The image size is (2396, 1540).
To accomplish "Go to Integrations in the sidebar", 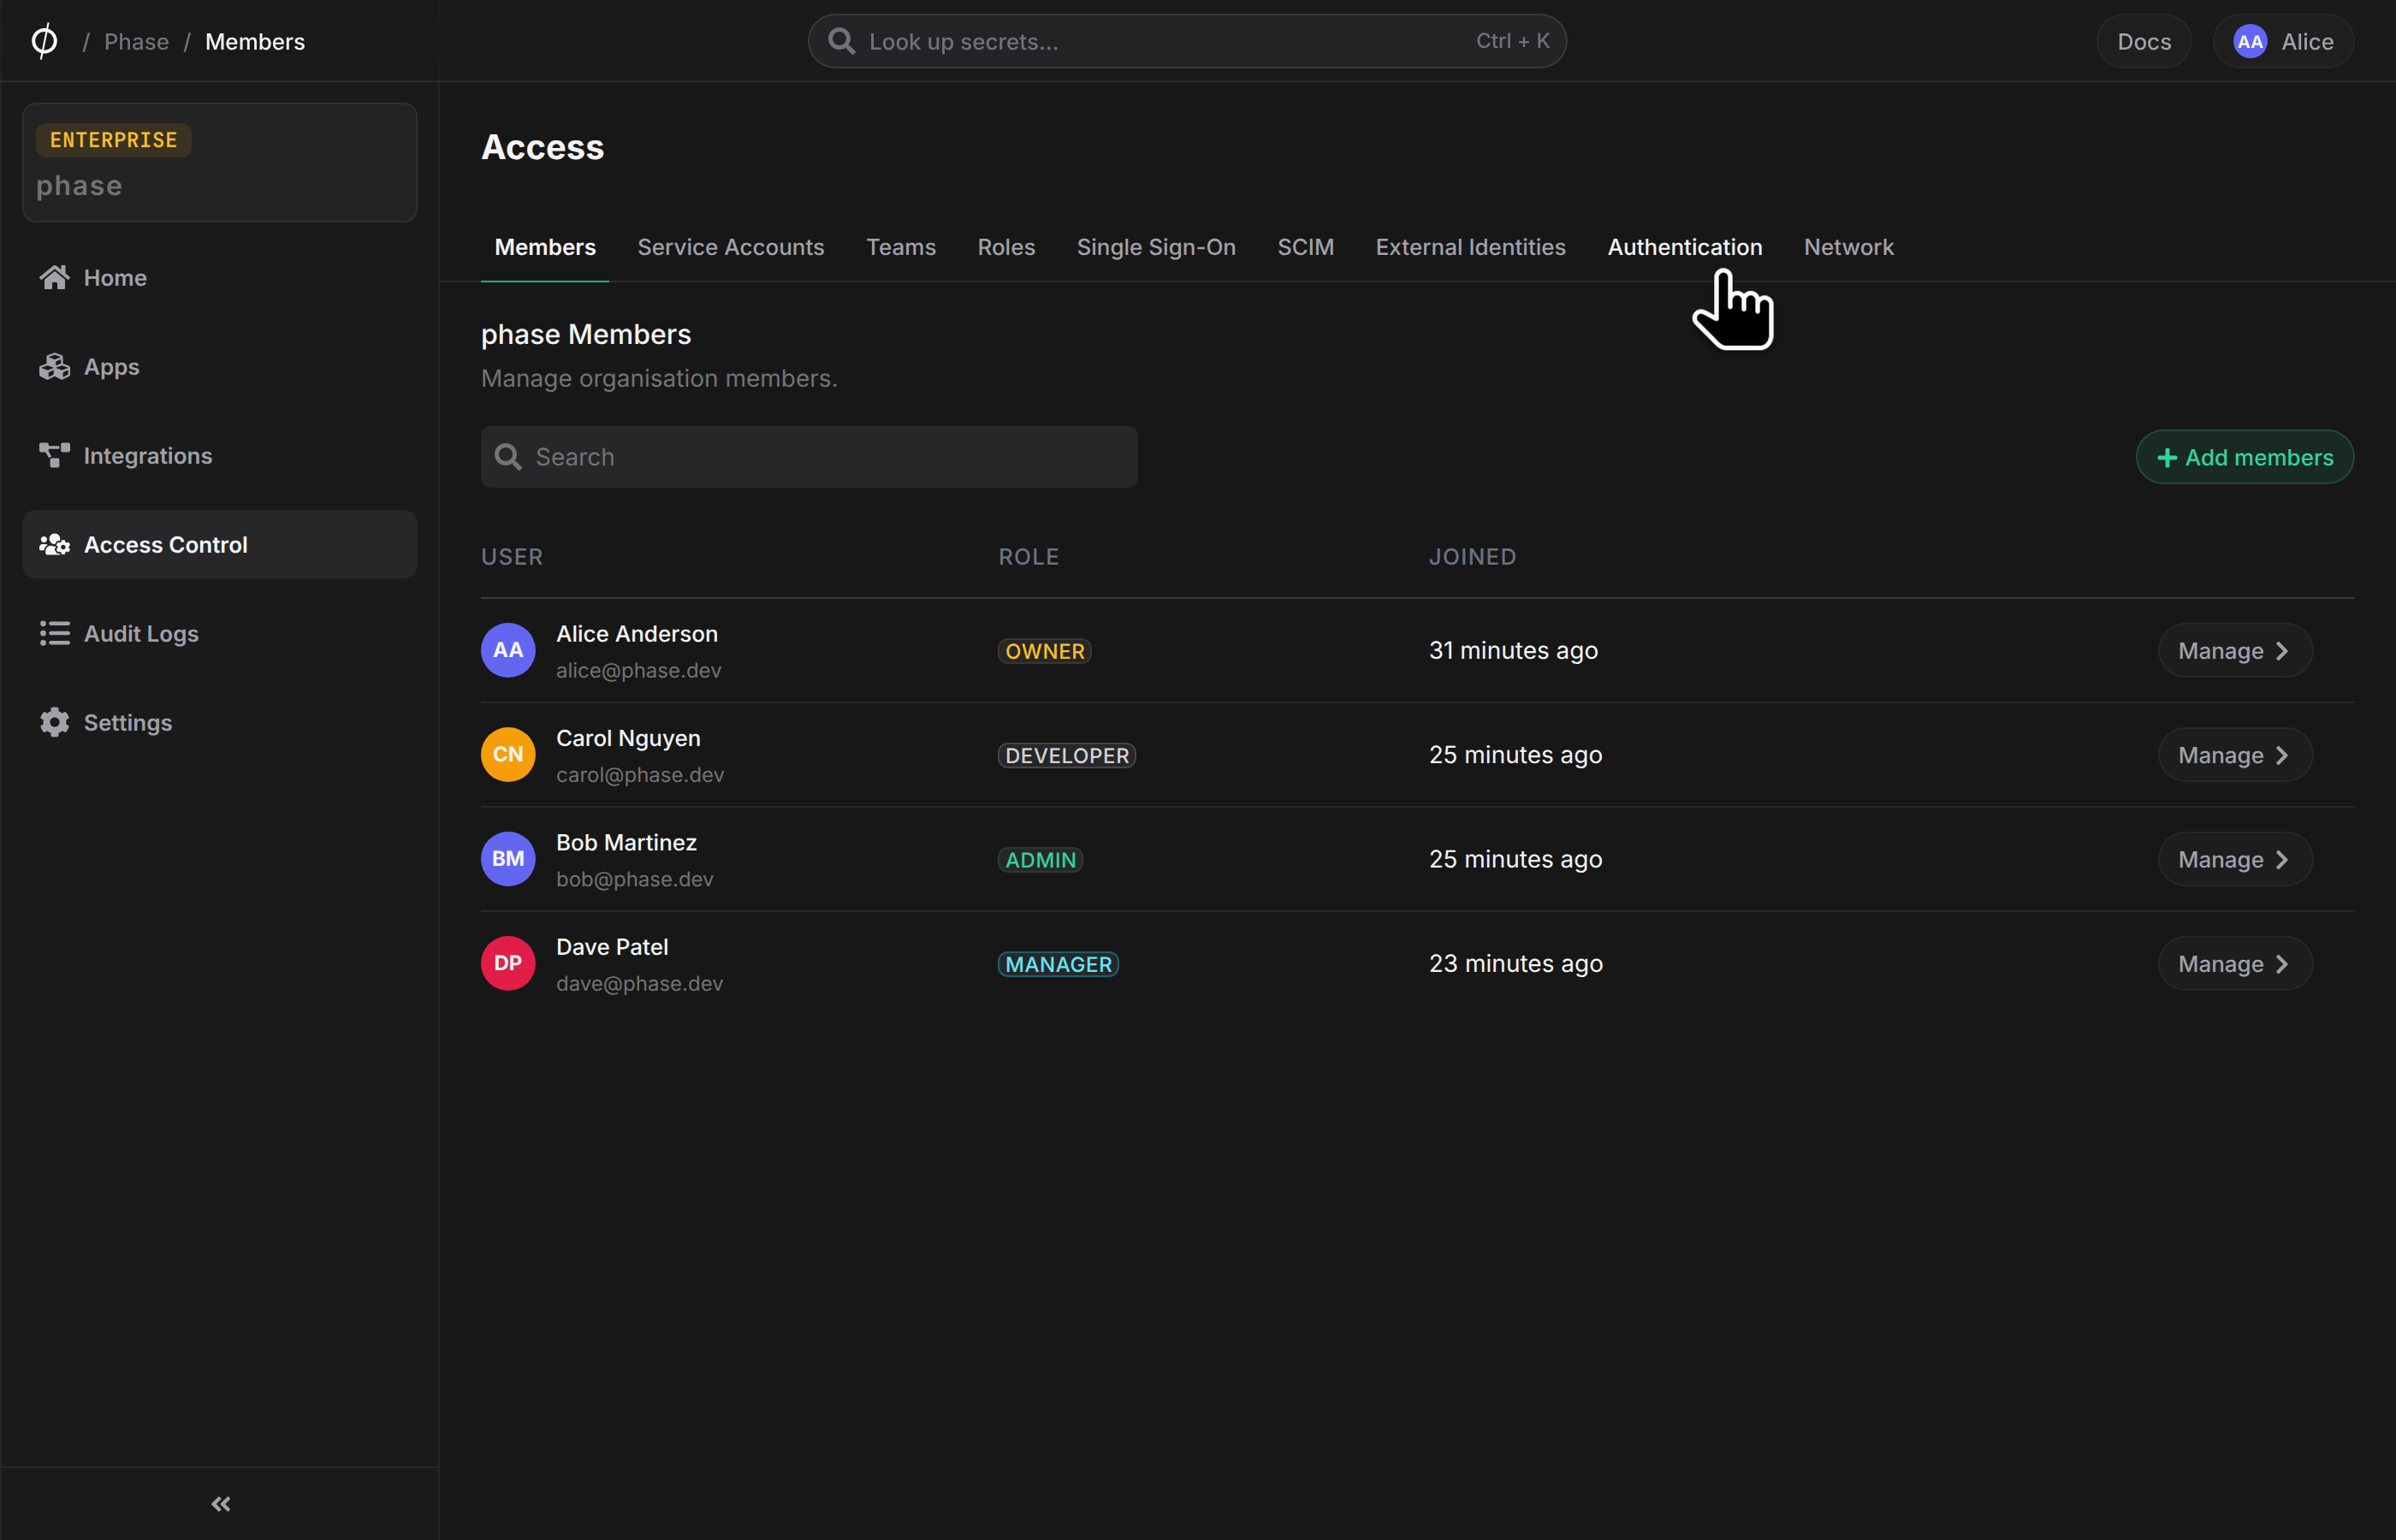I will [x=219, y=456].
